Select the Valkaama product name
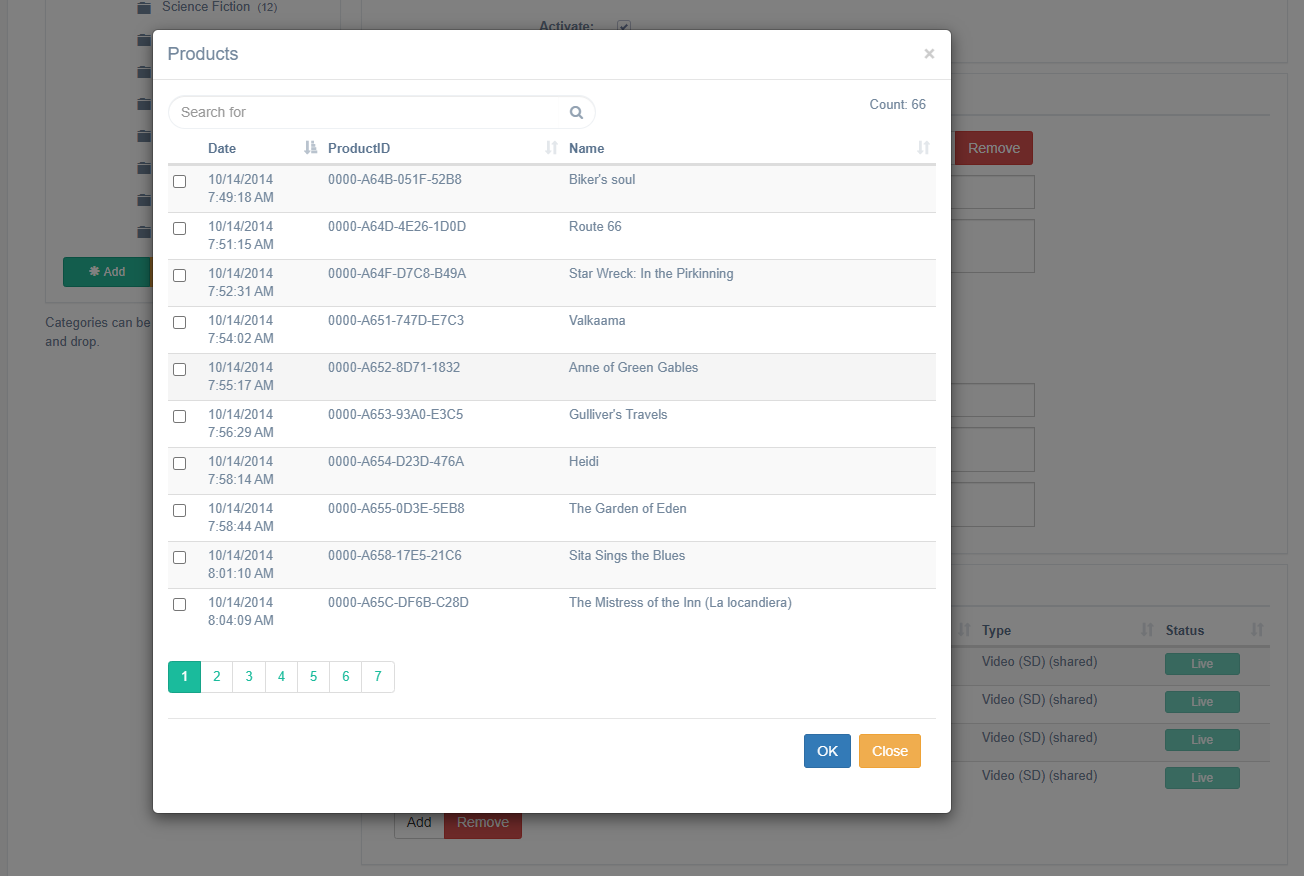The height and width of the screenshot is (876, 1304). [x=597, y=321]
